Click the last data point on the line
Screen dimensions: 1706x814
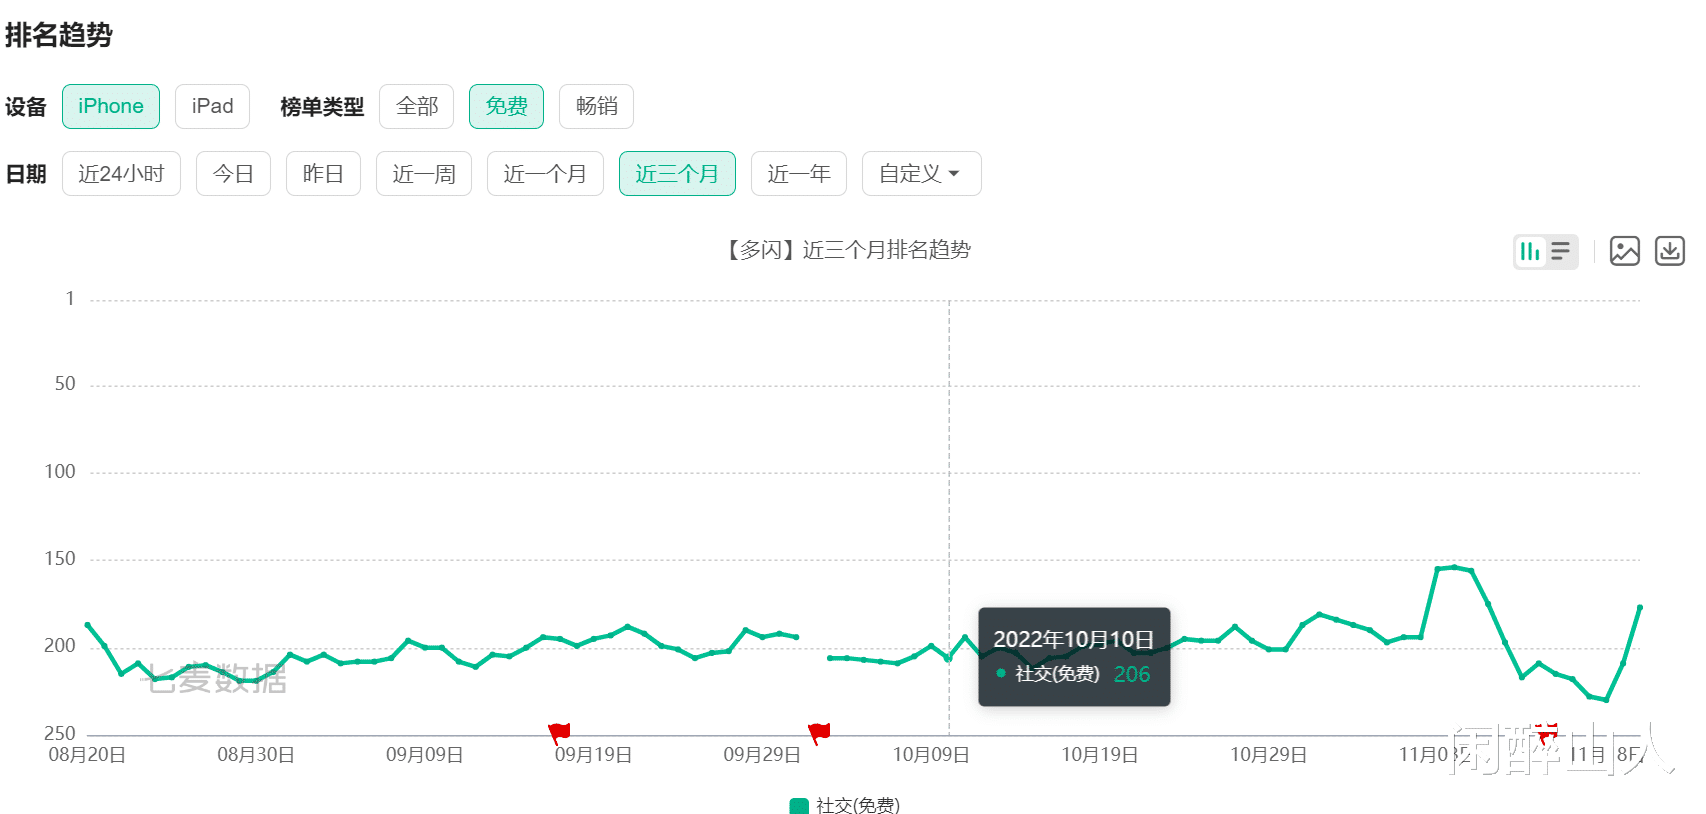[x=1640, y=607]
